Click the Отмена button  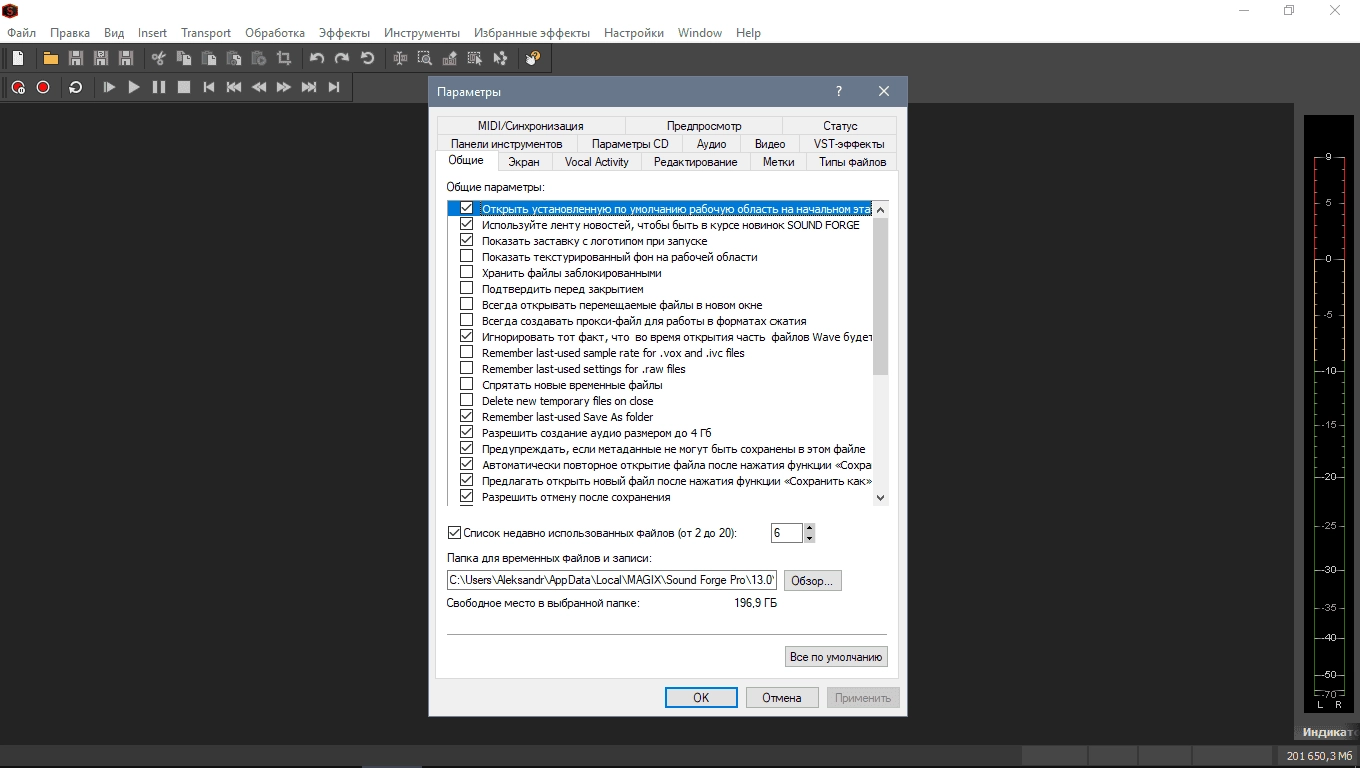pos(782,698)
